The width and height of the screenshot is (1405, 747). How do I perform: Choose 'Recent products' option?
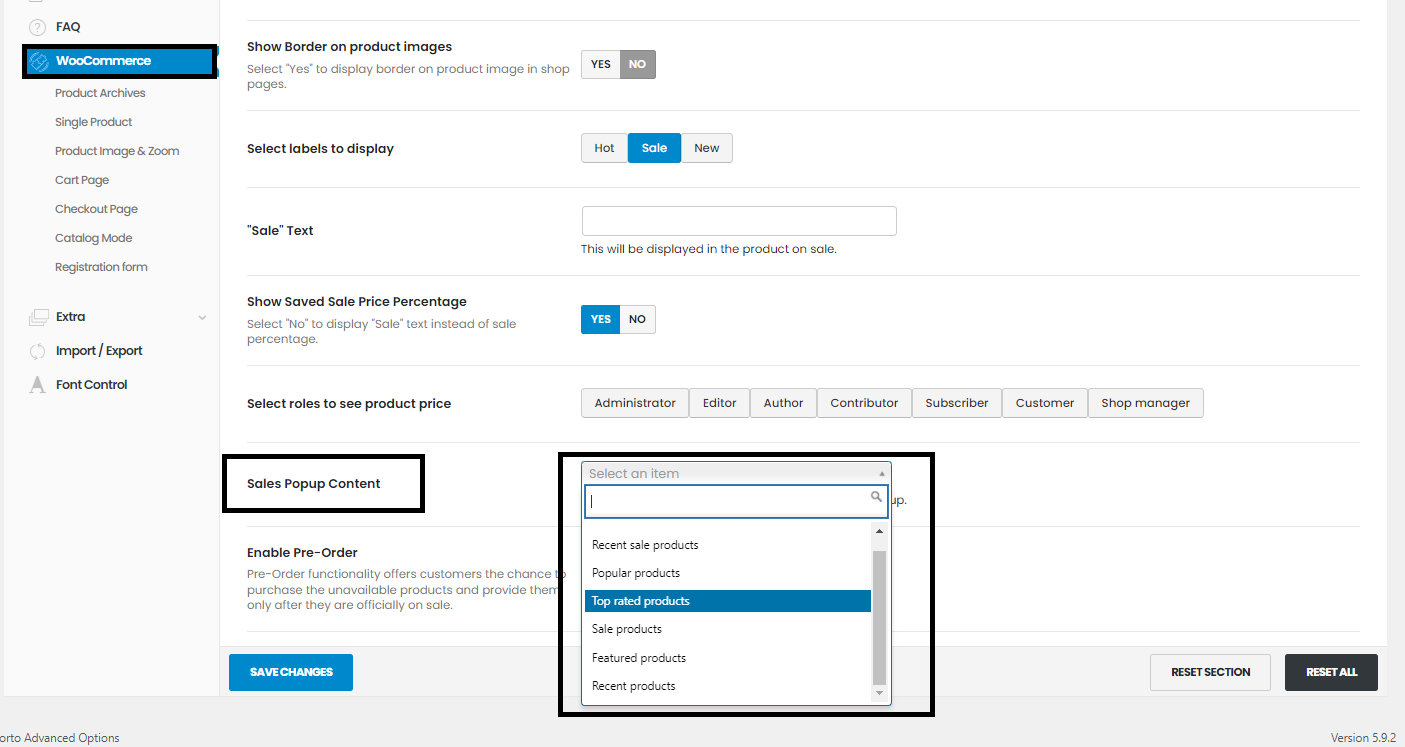coord(728,686)
